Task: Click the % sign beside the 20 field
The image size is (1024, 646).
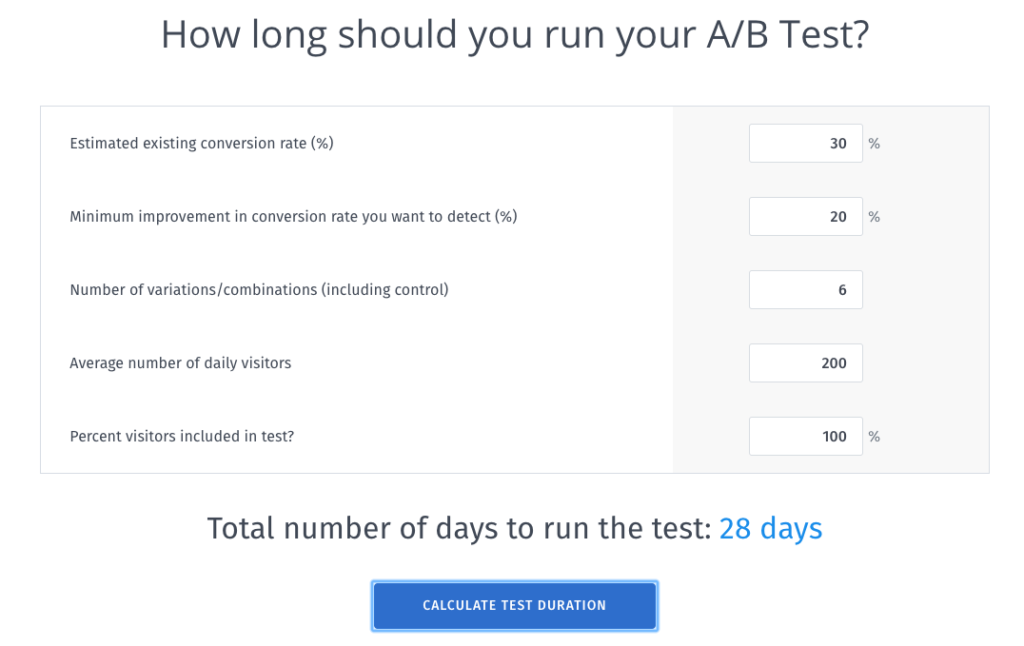Action: point(874,217)
